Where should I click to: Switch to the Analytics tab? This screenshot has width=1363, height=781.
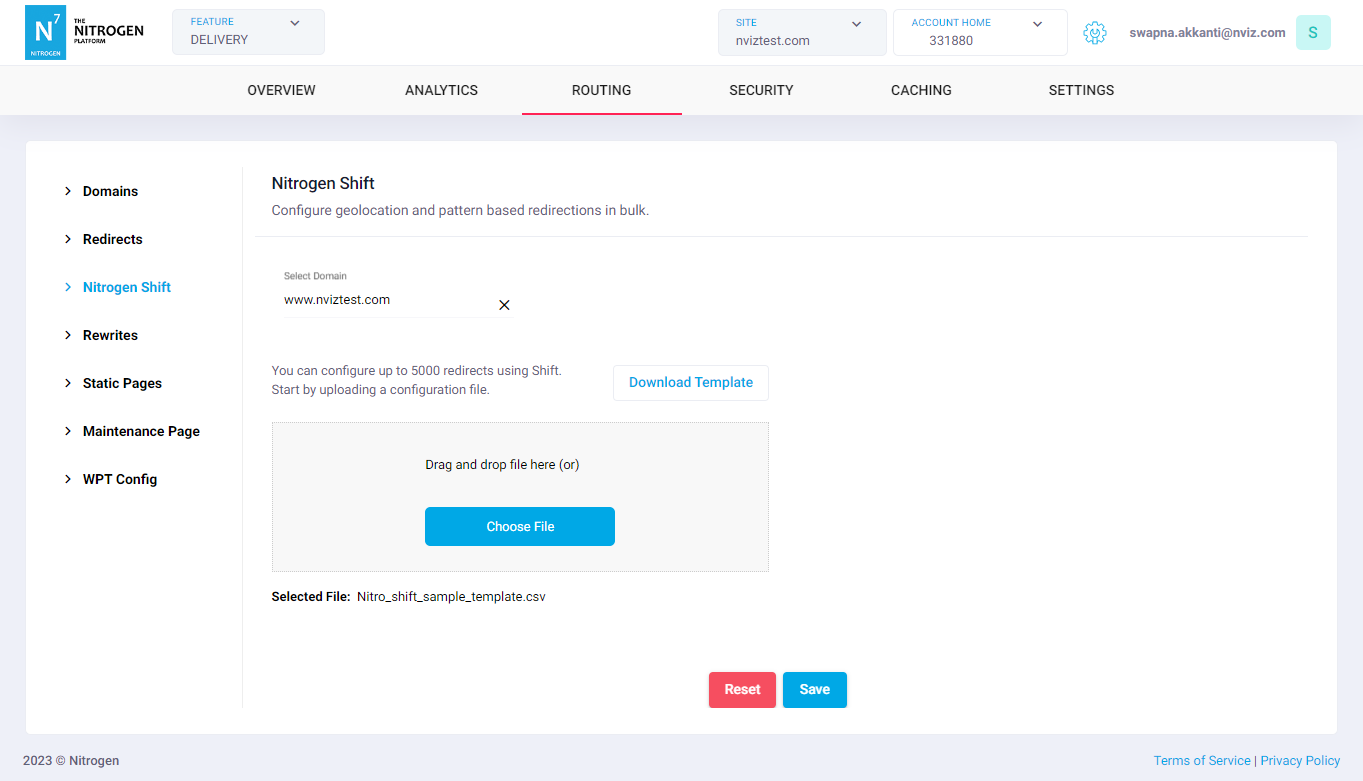coord(441,90)
